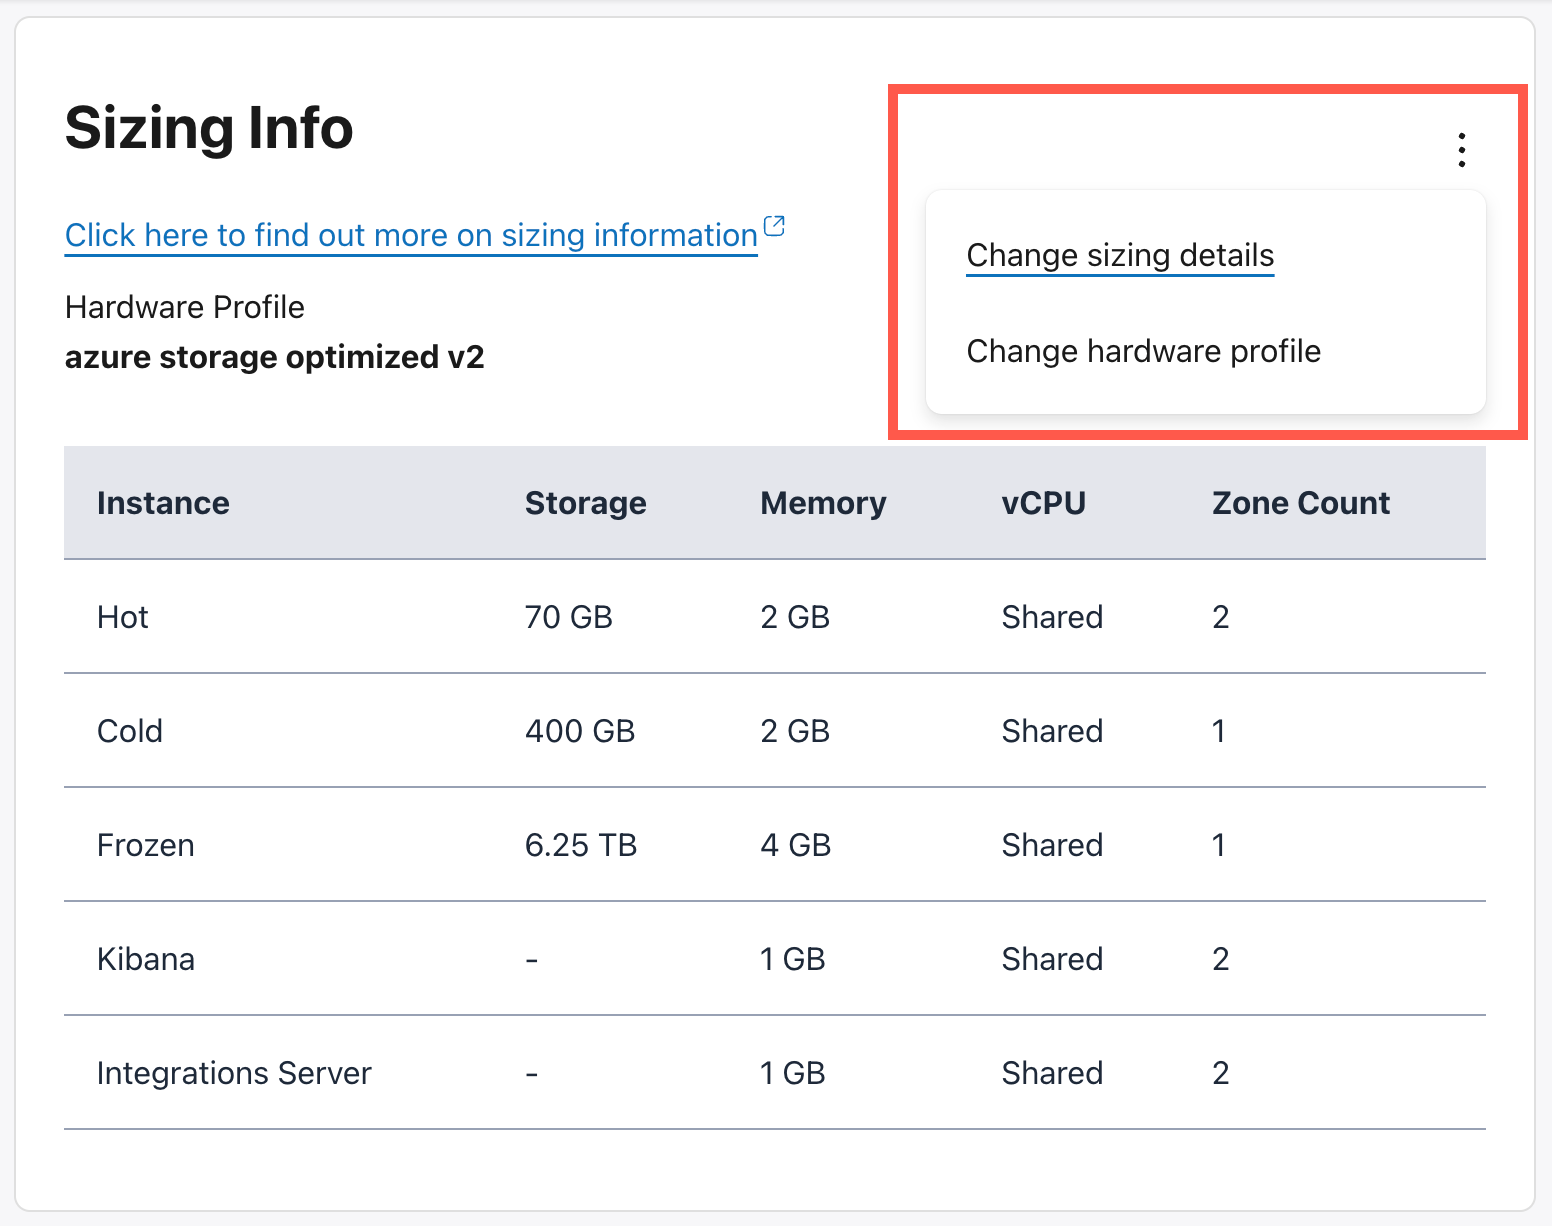Viewport: 1552px width, 1226px height.
Task: Select the Frozen instance row label
Action: 146,845
